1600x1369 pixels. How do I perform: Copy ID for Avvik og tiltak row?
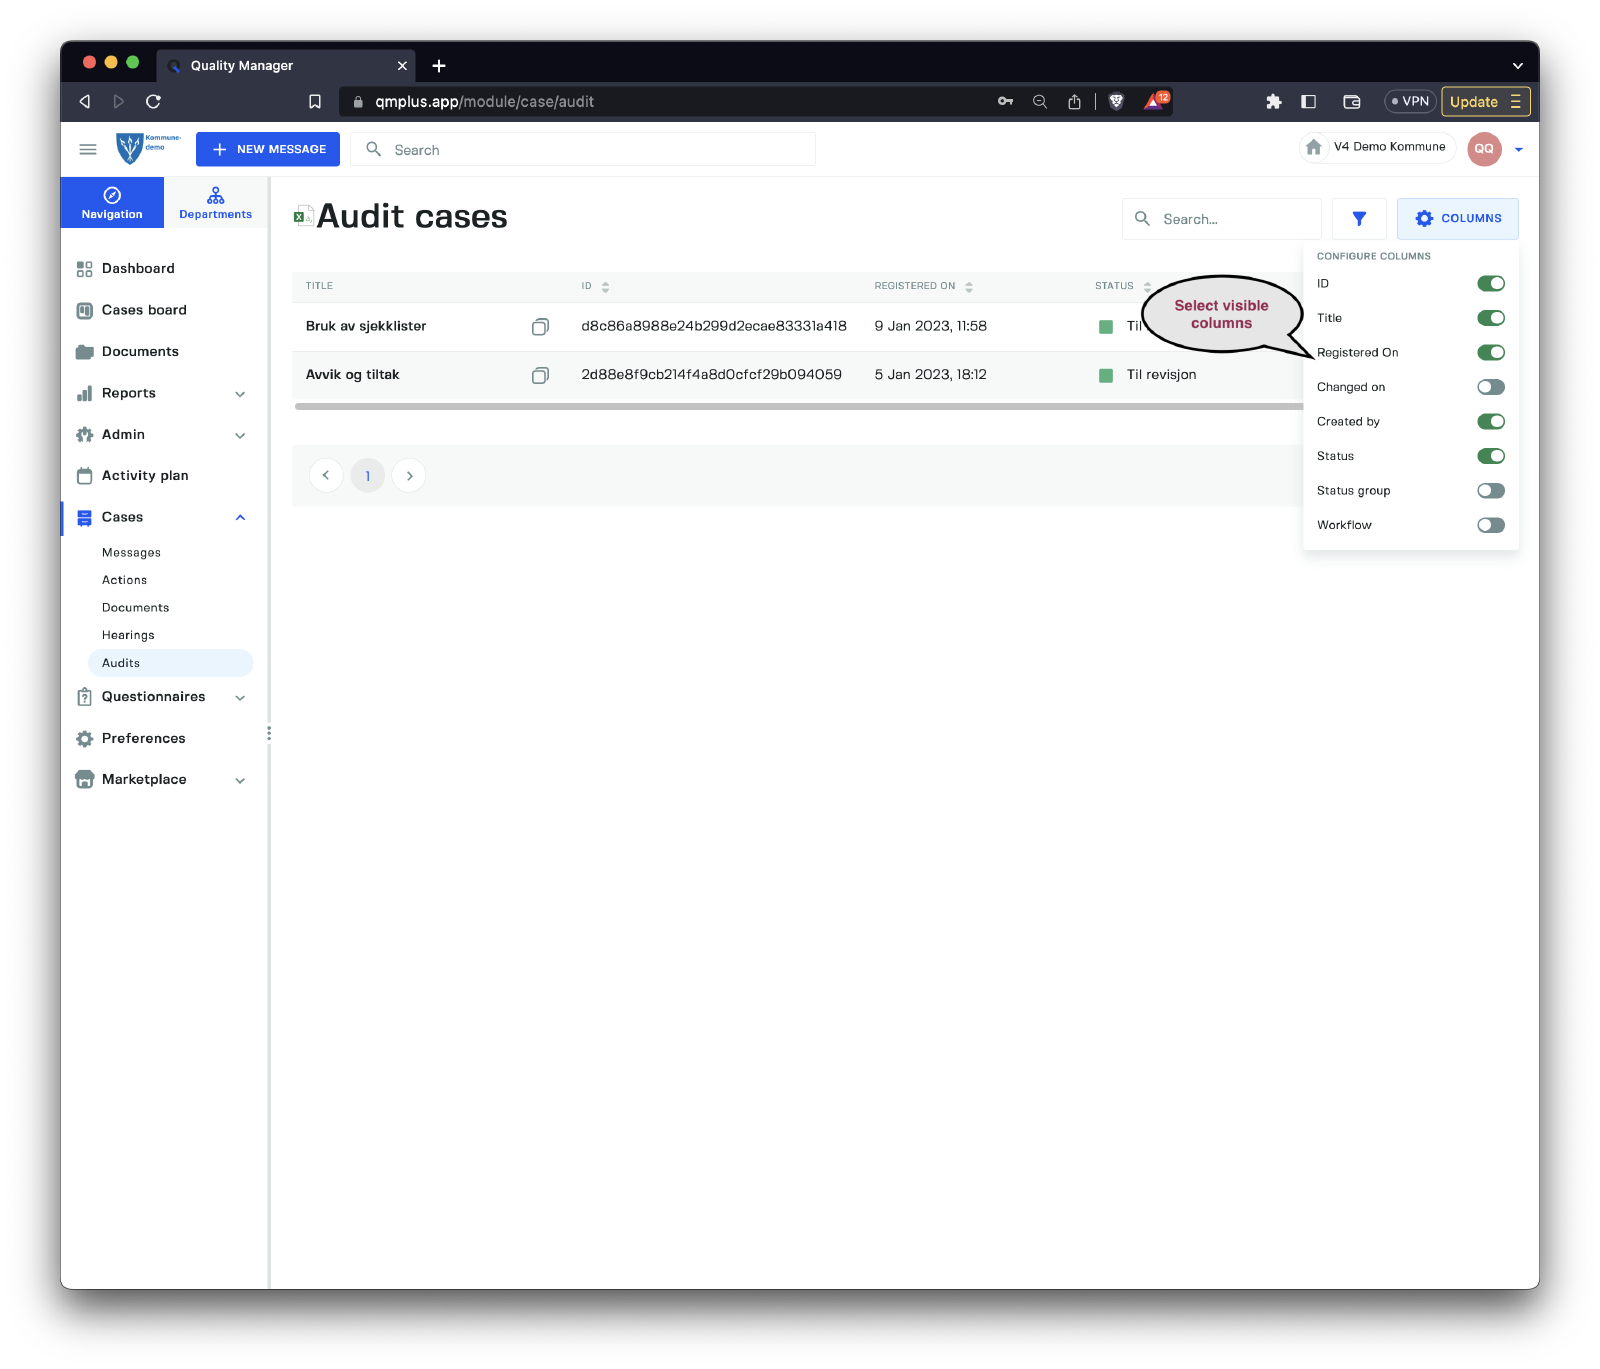pos(540,375)
